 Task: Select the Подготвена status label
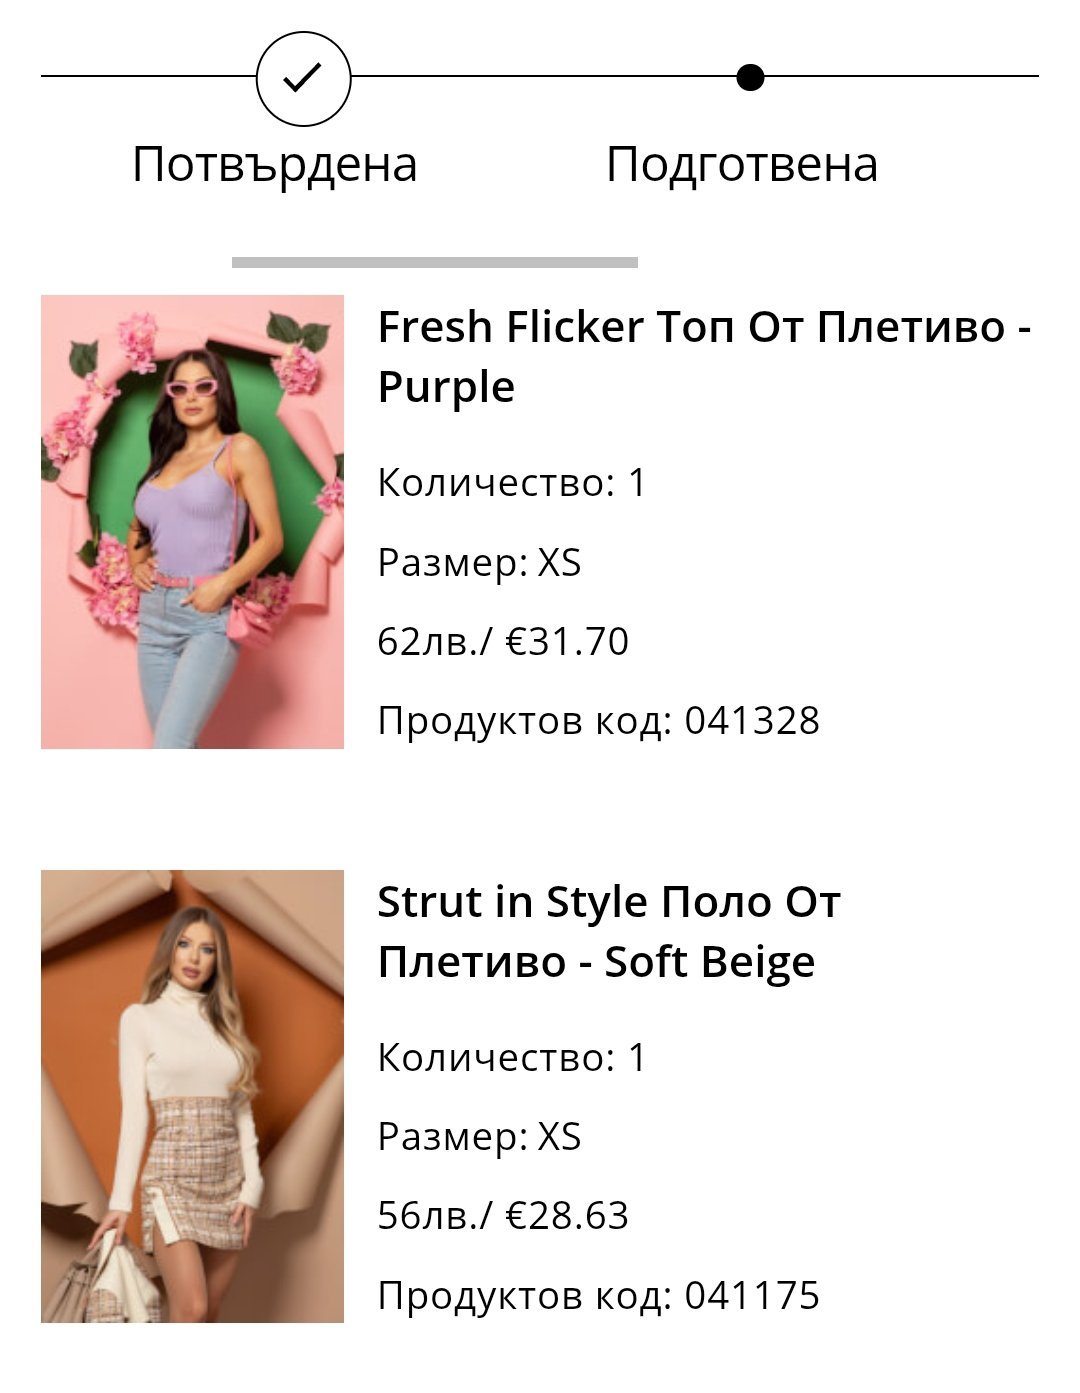pos(742,164)
